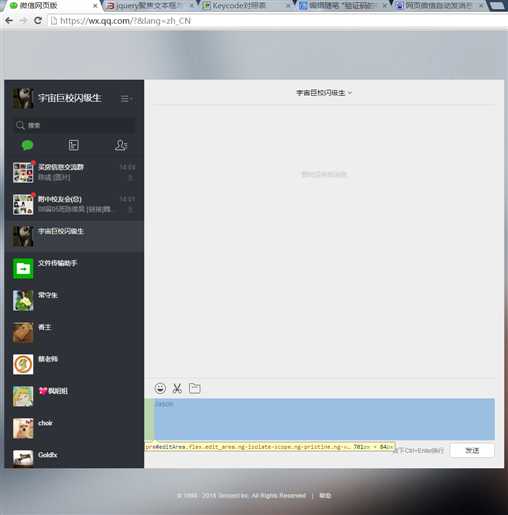The width and height of the screenshot is (508, 515).
Task: Close the Keycode browser tab
Action: (288, 6)
